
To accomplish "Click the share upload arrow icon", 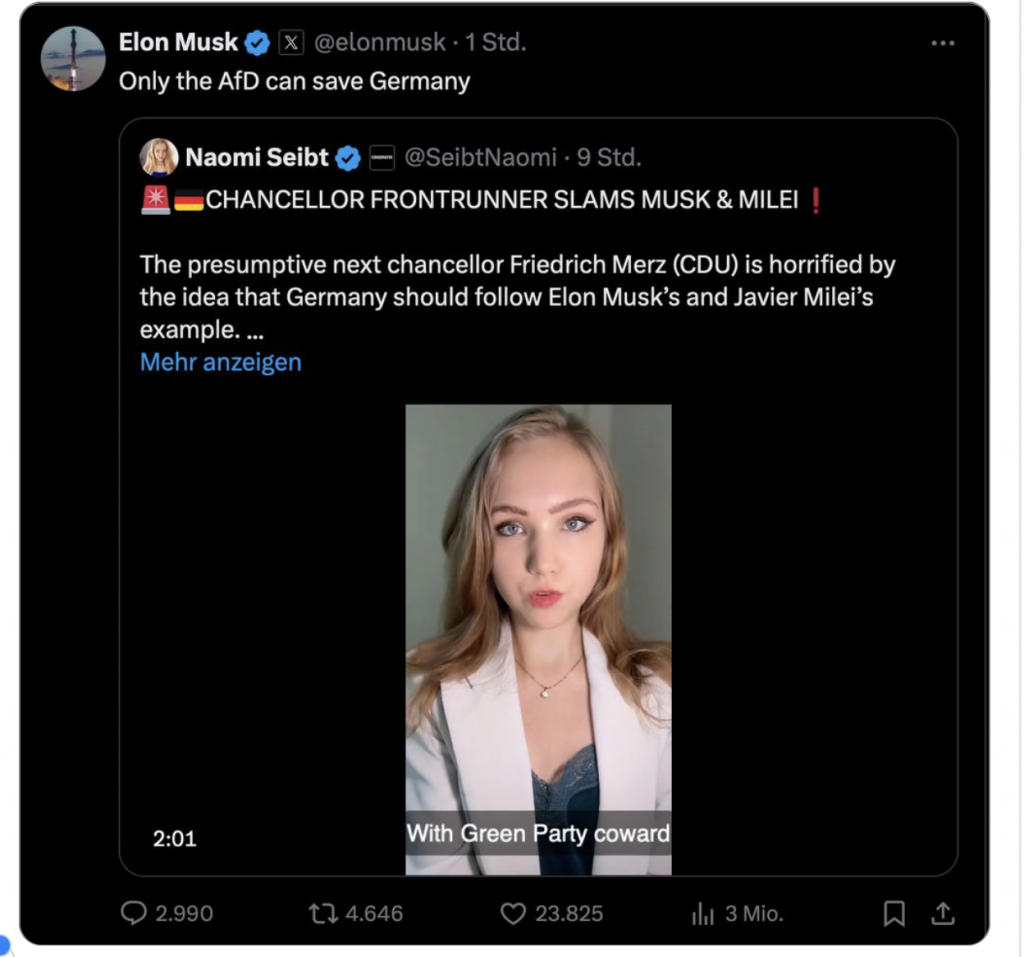I will [942, 913].
